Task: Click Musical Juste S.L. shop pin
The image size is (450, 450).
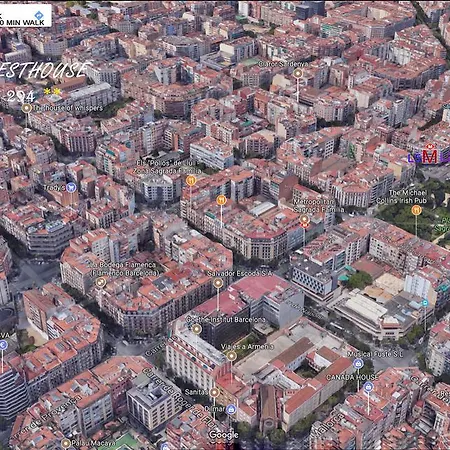Action: [x=358, y=363]
